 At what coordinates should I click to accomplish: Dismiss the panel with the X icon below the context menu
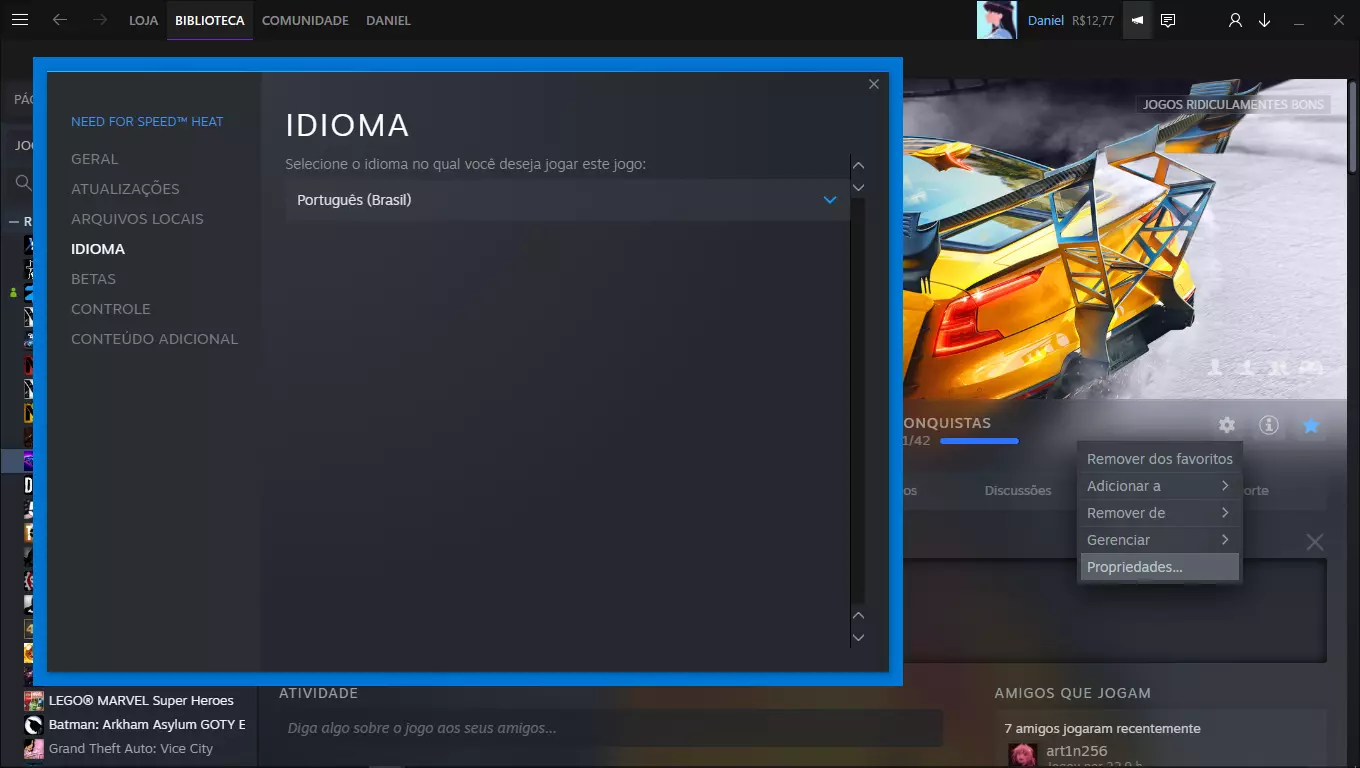point(1315,542)
